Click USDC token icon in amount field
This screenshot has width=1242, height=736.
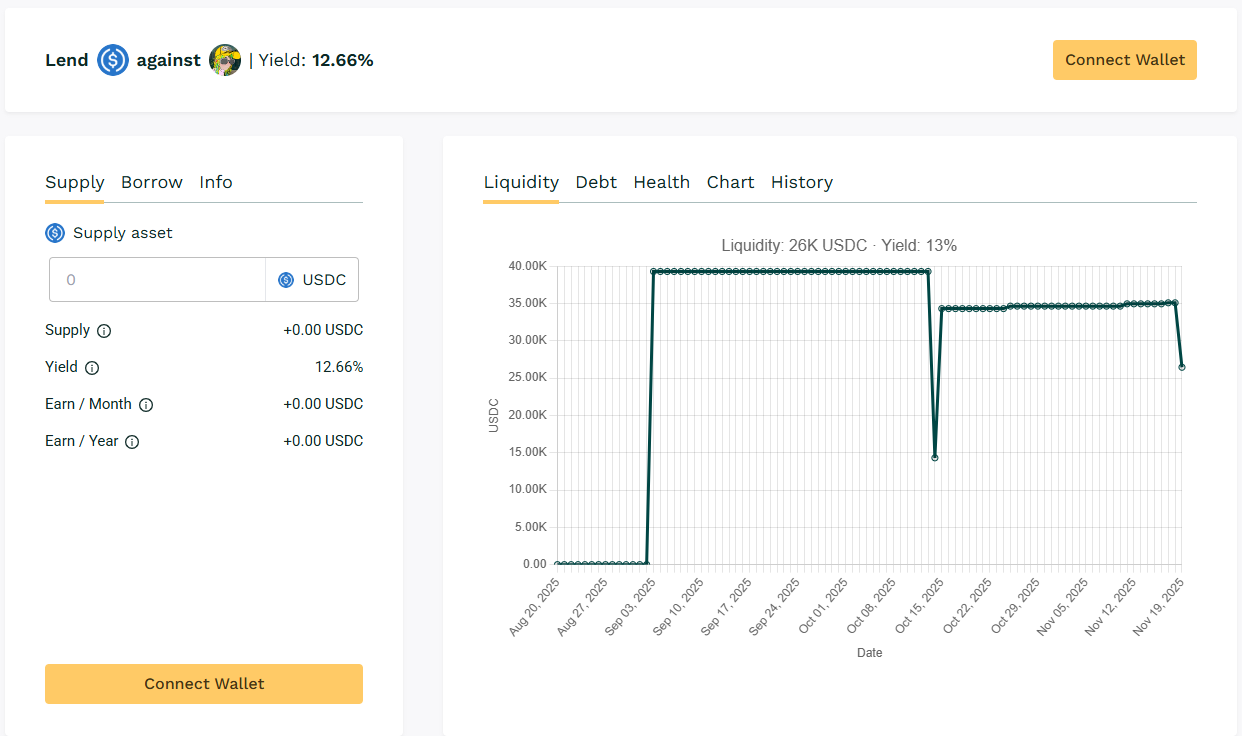coord(286,280)
